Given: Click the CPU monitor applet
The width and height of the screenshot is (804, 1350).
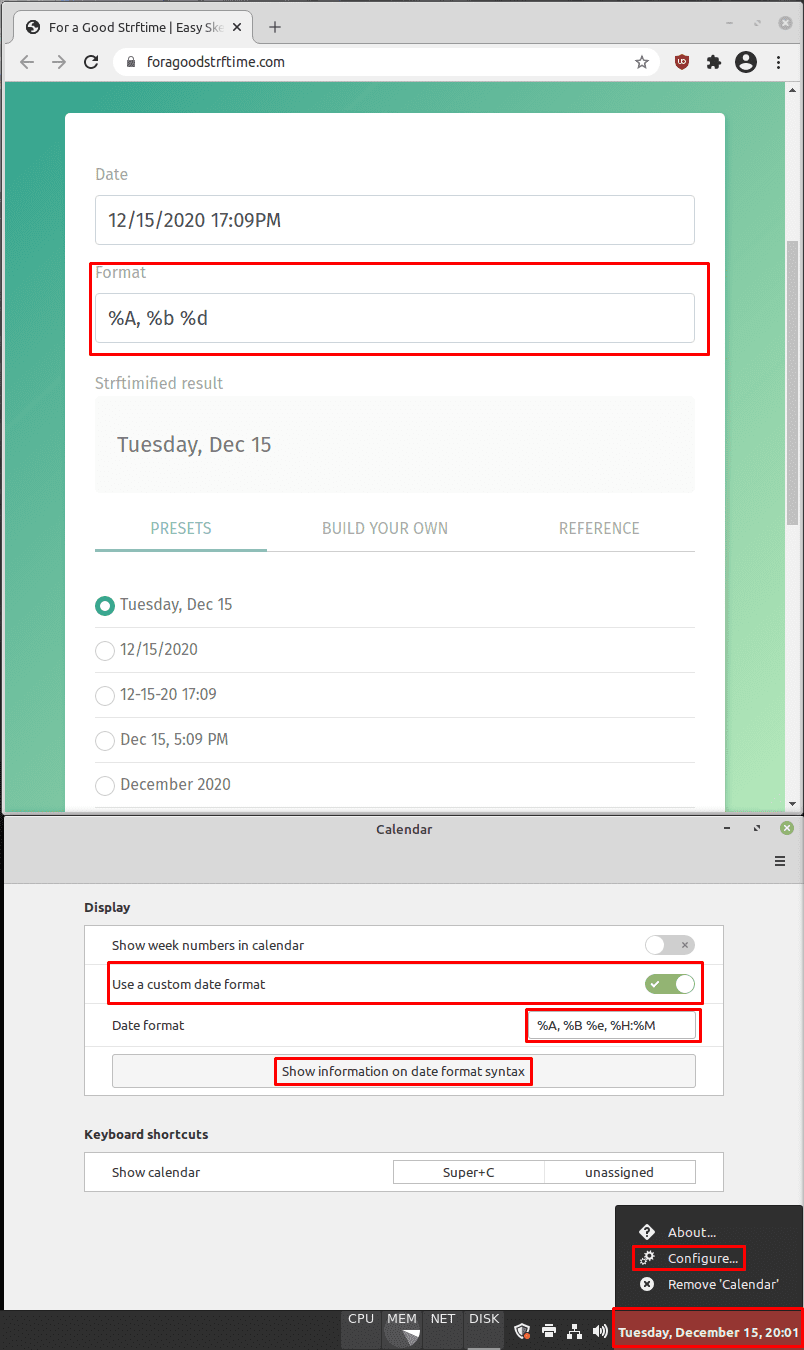Looking at the screenshot, I should 361,1329.
